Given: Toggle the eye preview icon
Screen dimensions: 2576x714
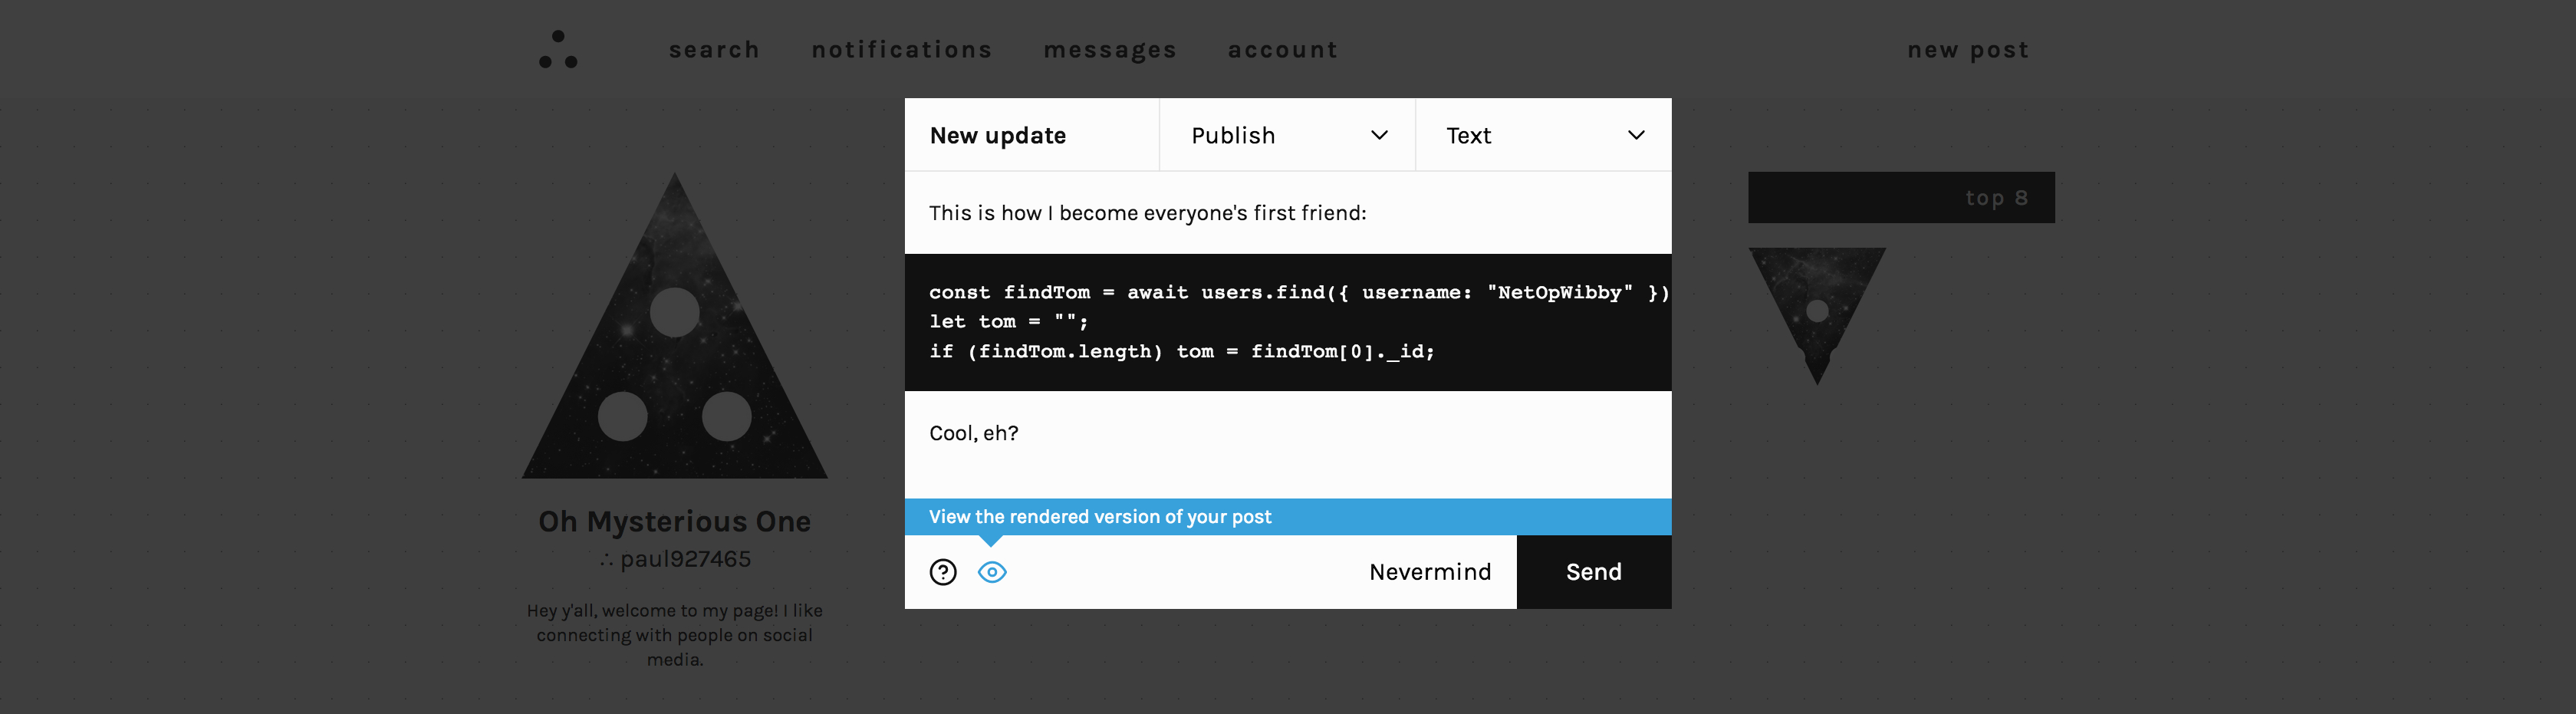Looking at the screenshot, I should point(991,572).
